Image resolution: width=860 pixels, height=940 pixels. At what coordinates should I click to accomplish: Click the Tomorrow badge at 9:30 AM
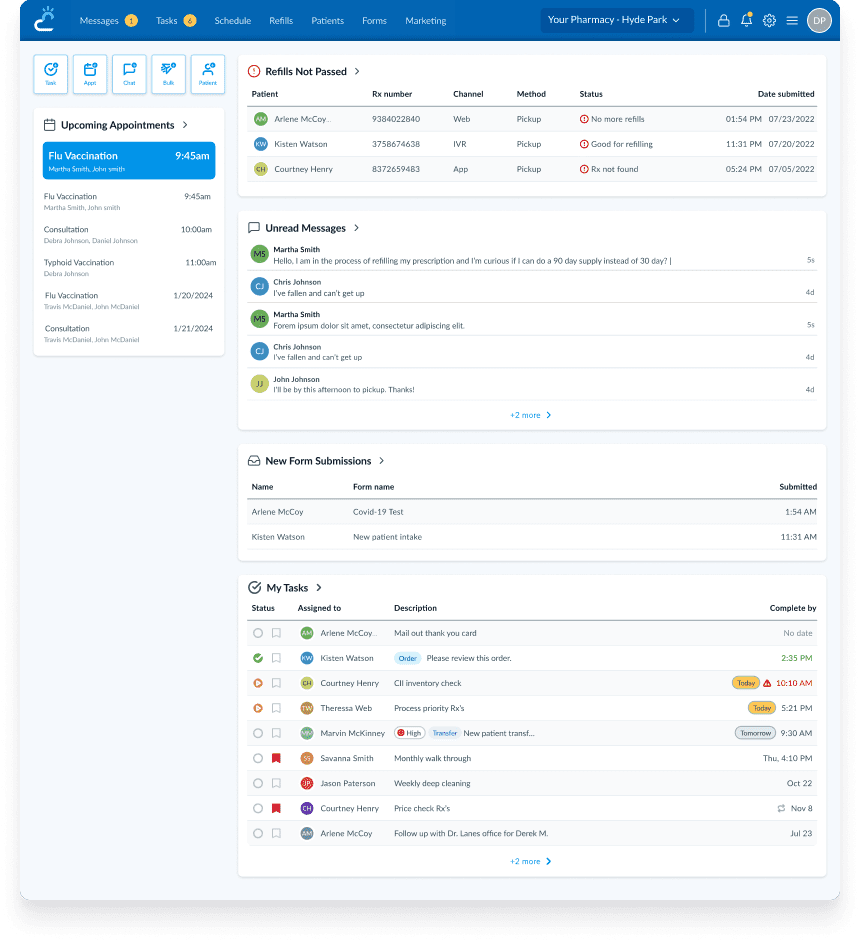[755, 733]
